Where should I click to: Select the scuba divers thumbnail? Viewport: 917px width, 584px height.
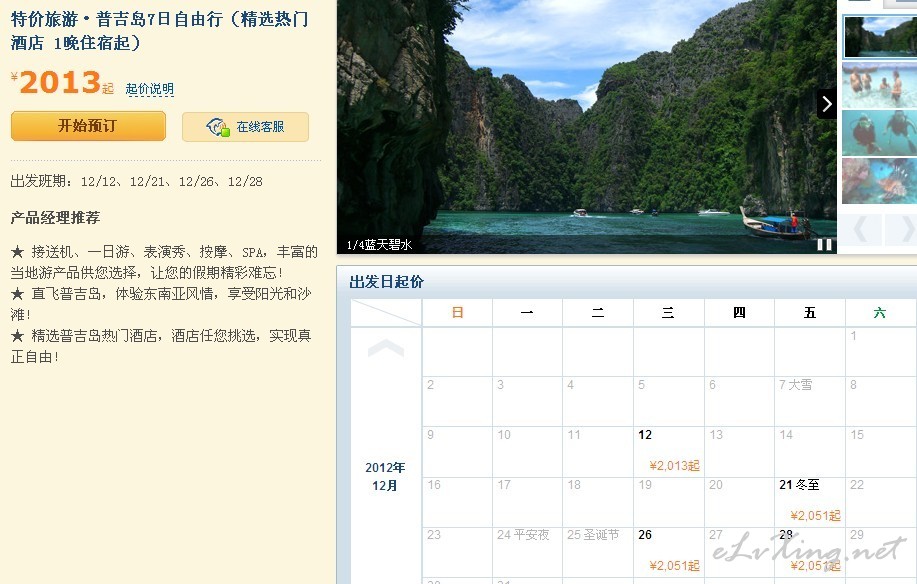coord(880,133)
